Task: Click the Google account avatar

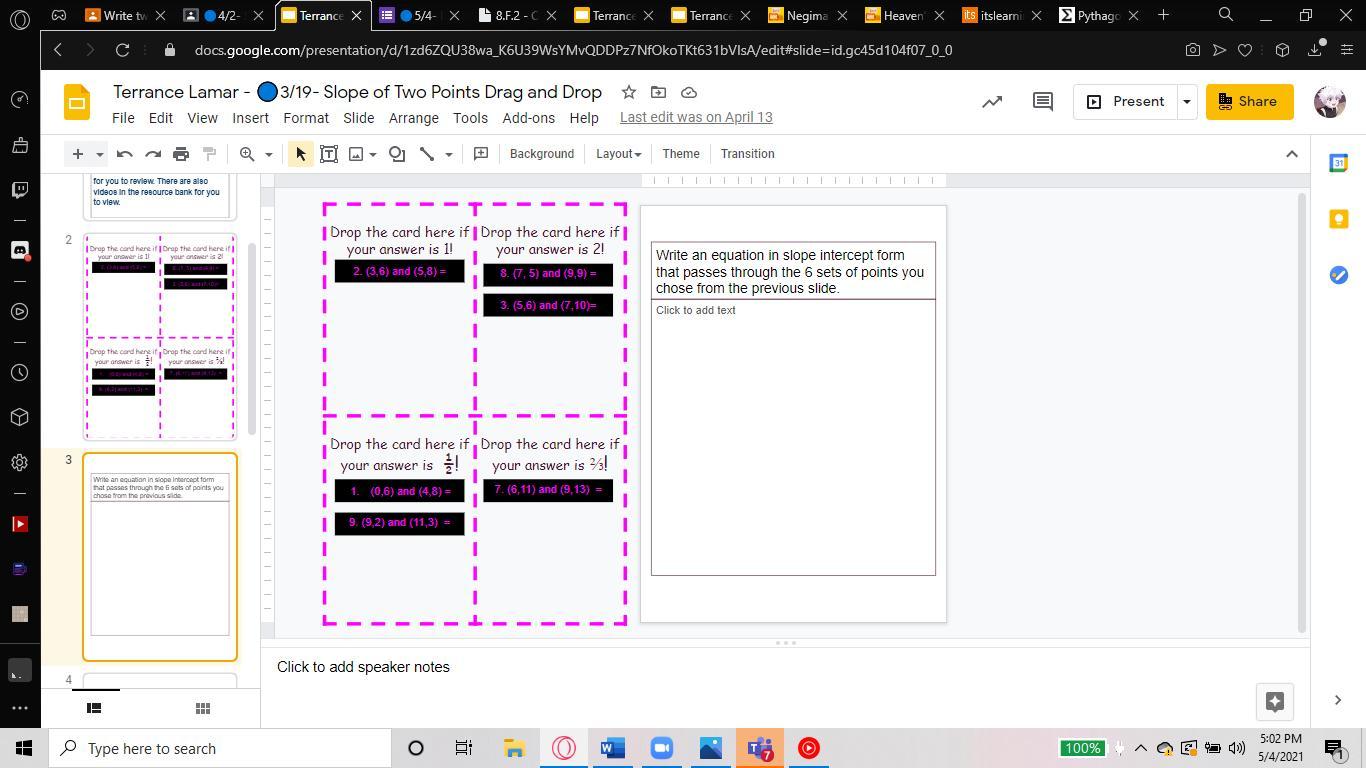Action: tap(1329, 101)
